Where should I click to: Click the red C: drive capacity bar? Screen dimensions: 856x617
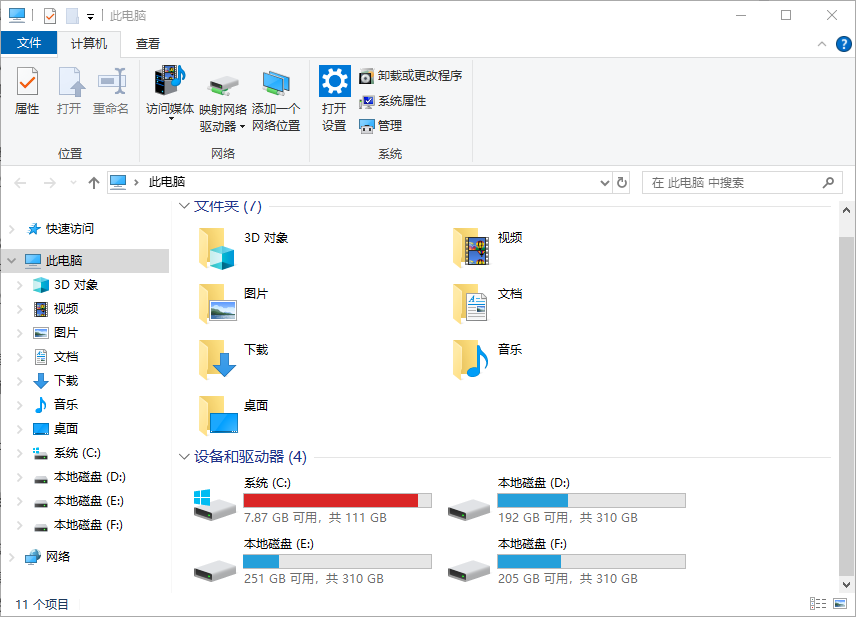pyautogui.click(x=337, y=499)
